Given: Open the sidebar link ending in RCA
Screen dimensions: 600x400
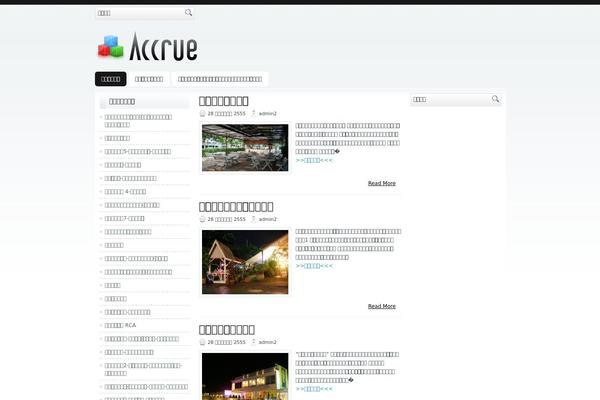Looking at the screenshot, I should (120, 325).
